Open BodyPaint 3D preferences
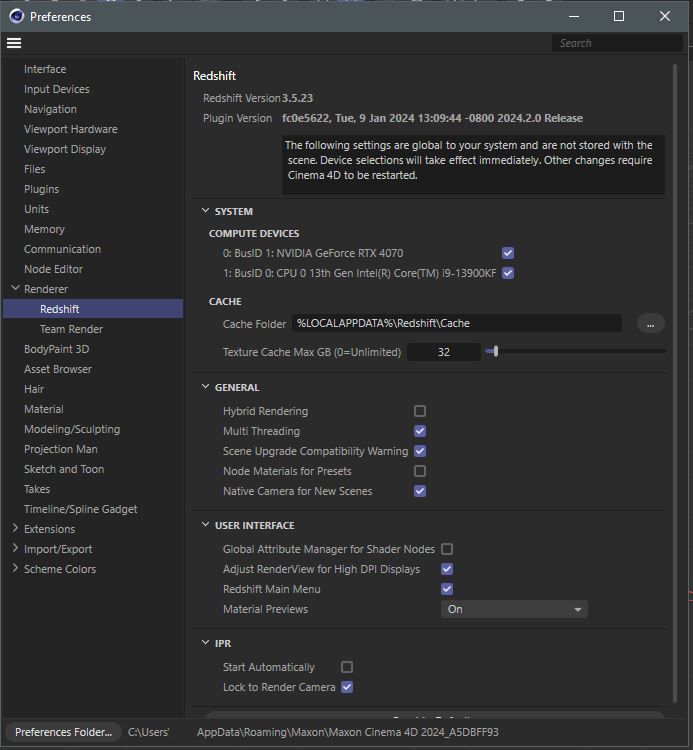The width and height of the screenshot is (693, 750). [x=56, y=349]
